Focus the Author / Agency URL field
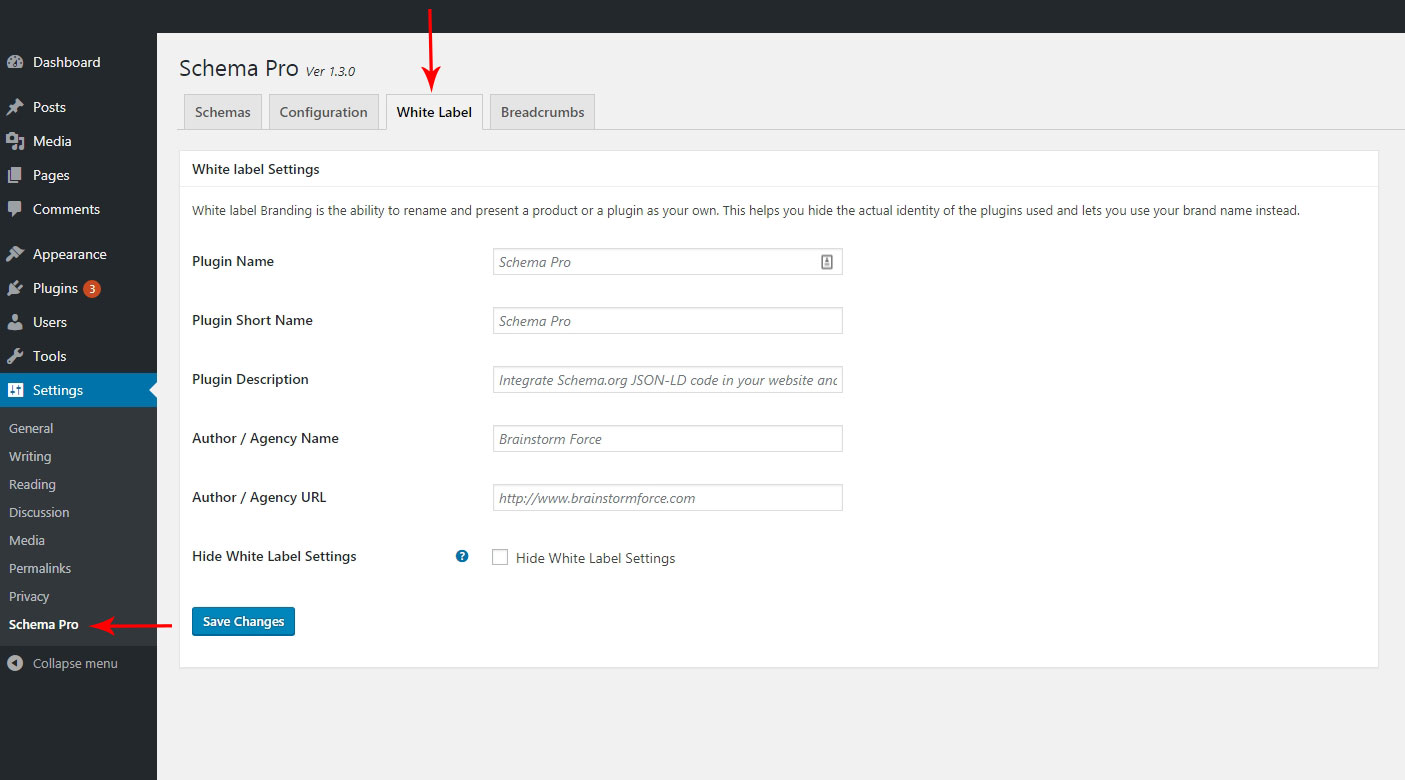Viewport: 1405px width, 780px height. tap(667, 498)
